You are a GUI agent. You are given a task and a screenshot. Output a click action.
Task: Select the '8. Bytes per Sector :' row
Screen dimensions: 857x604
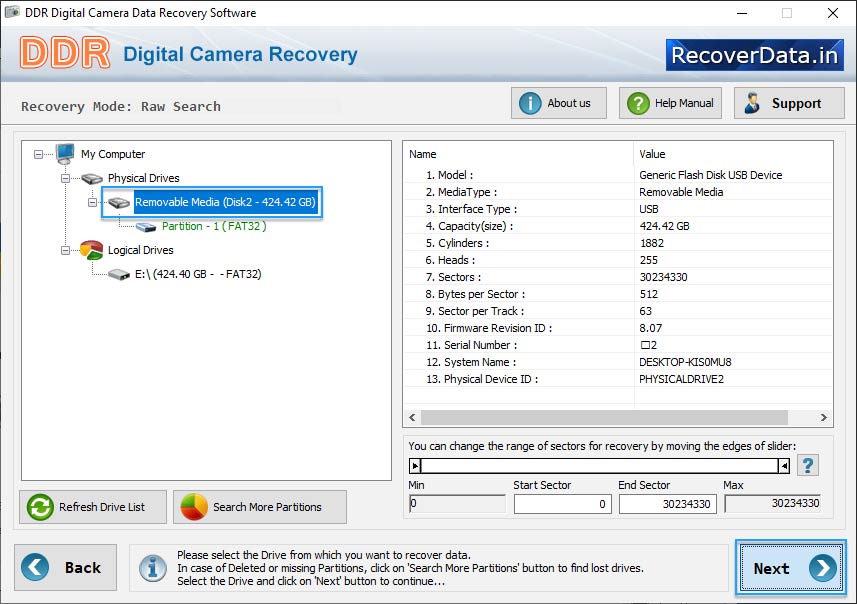pos(618,294)
